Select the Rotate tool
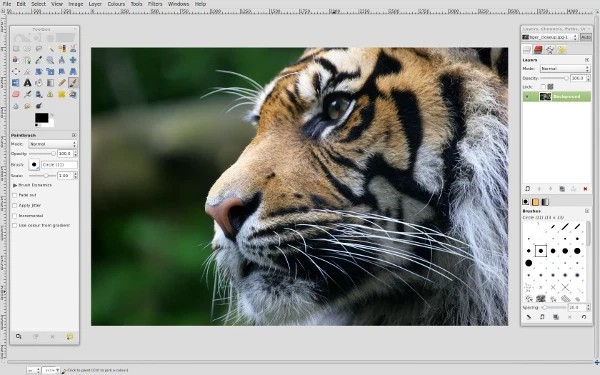The image size is (600, 375). click(x=39, y=71)
